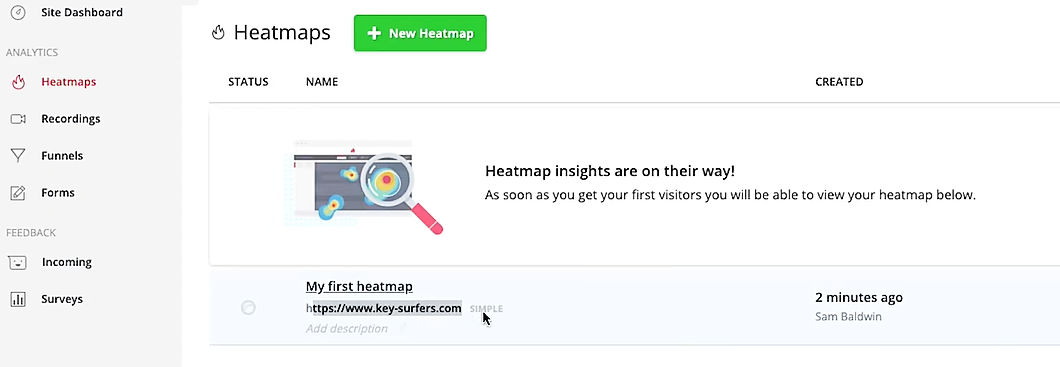Open the Forms edit icon
Image resolution: width=1060 pixels, height=367 pixels.
[18, 193]
